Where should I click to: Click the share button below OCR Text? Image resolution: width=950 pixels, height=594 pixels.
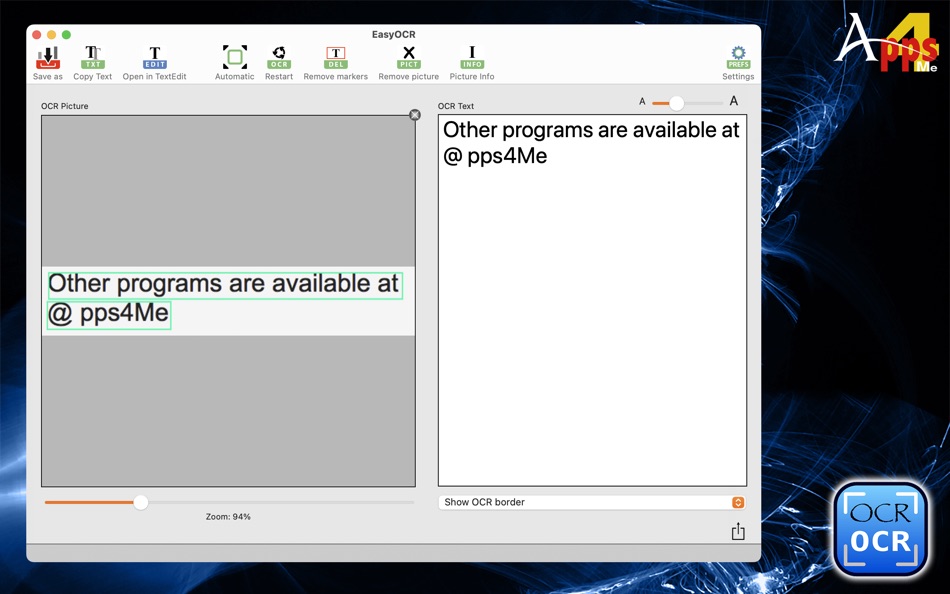(738, 532)
